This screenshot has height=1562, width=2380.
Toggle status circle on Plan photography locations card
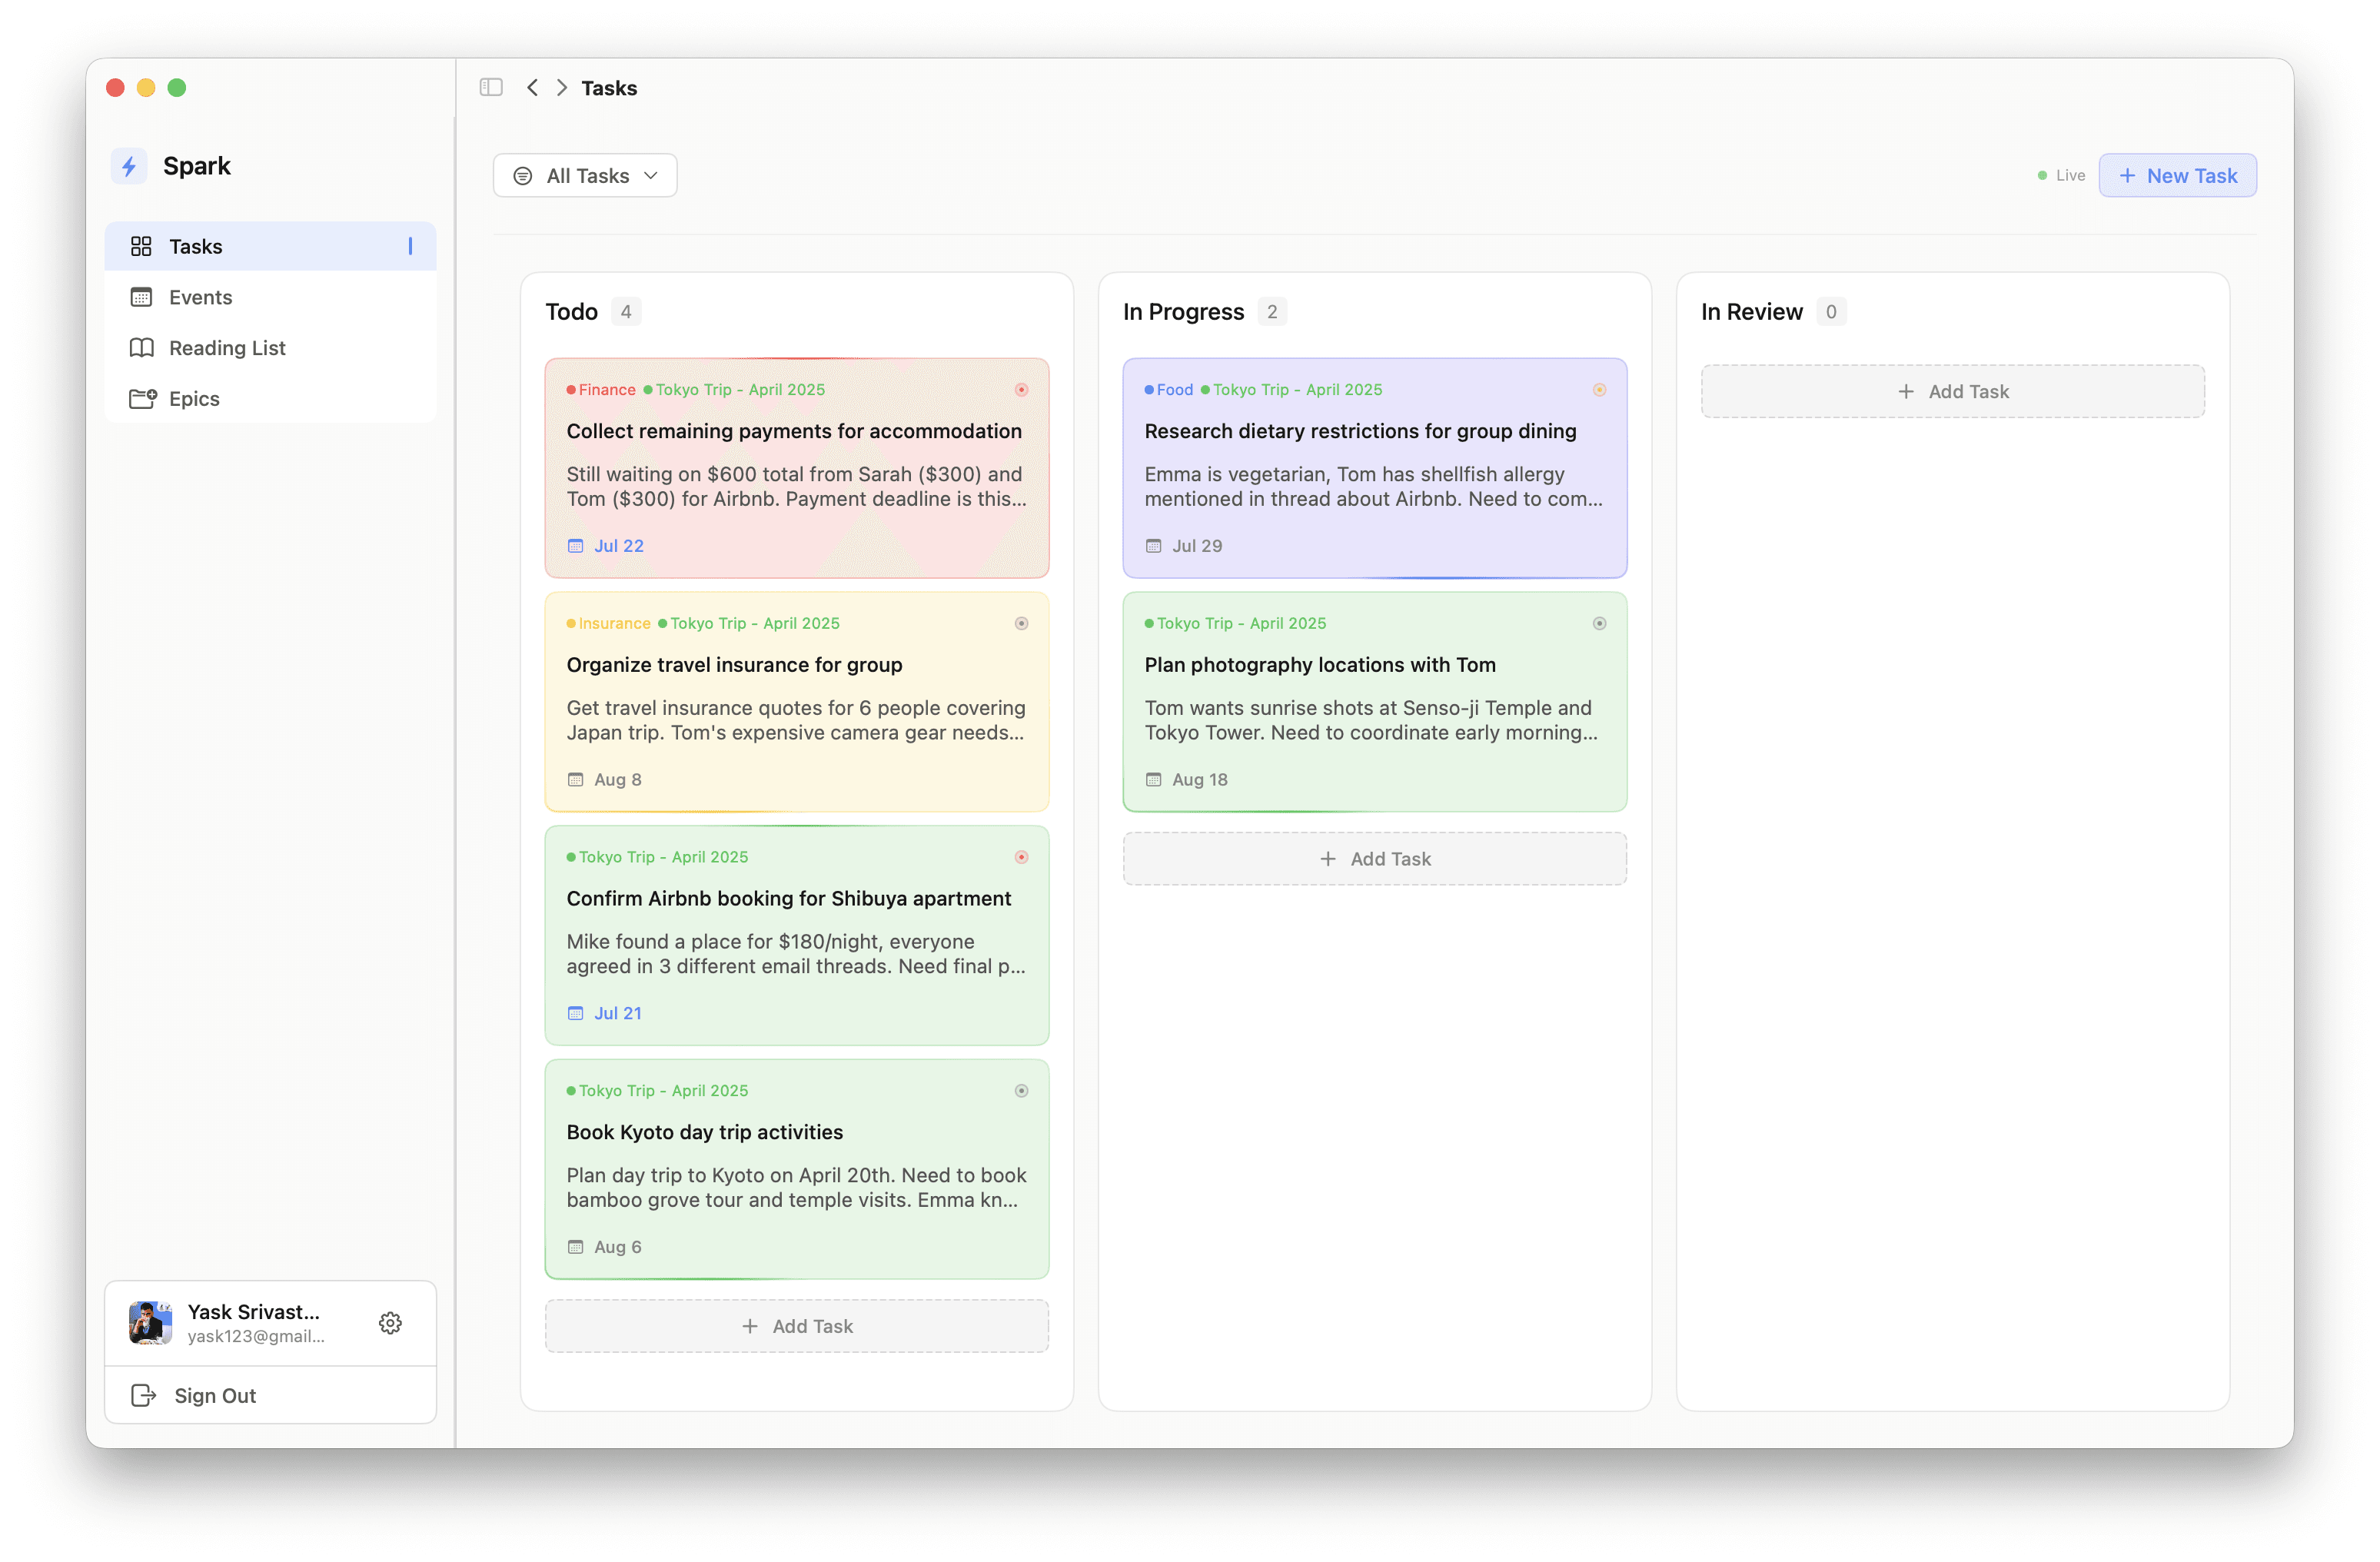coord(1599,623)
